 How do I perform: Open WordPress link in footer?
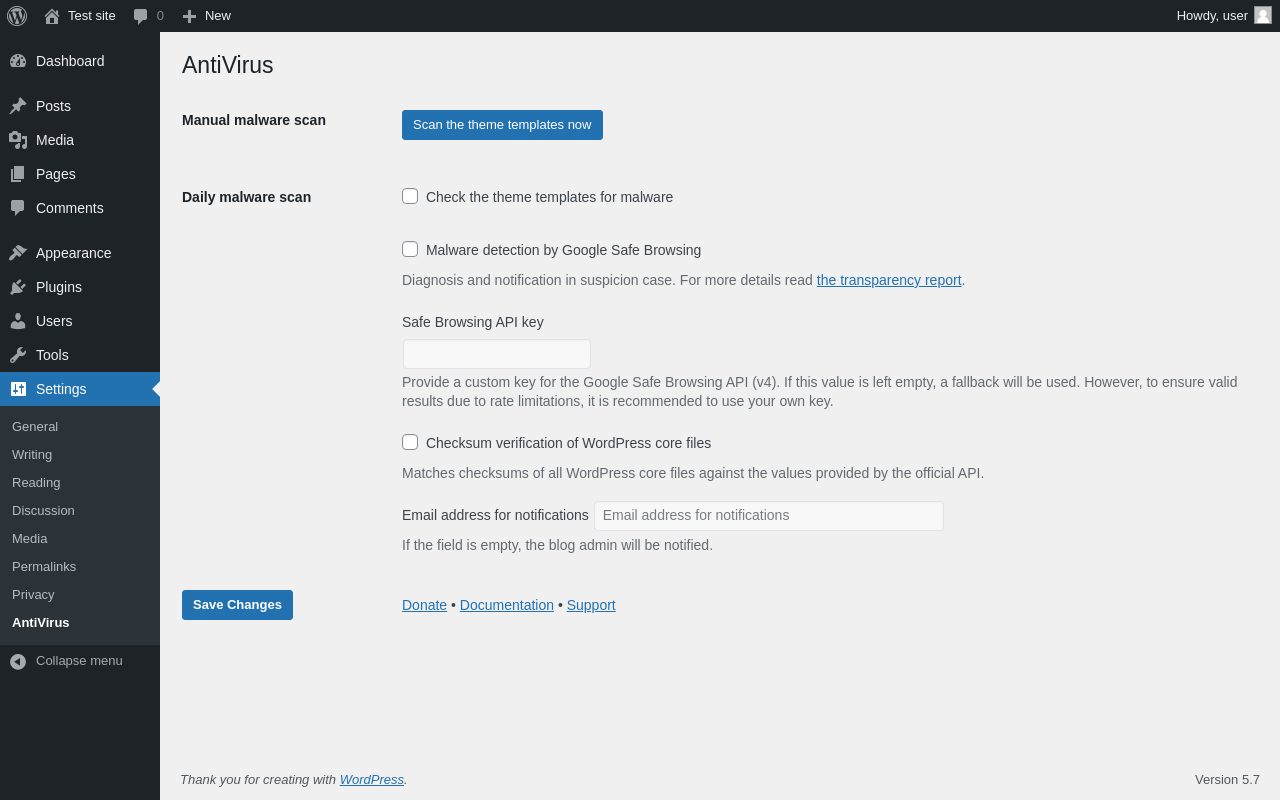tap(372, 779)
